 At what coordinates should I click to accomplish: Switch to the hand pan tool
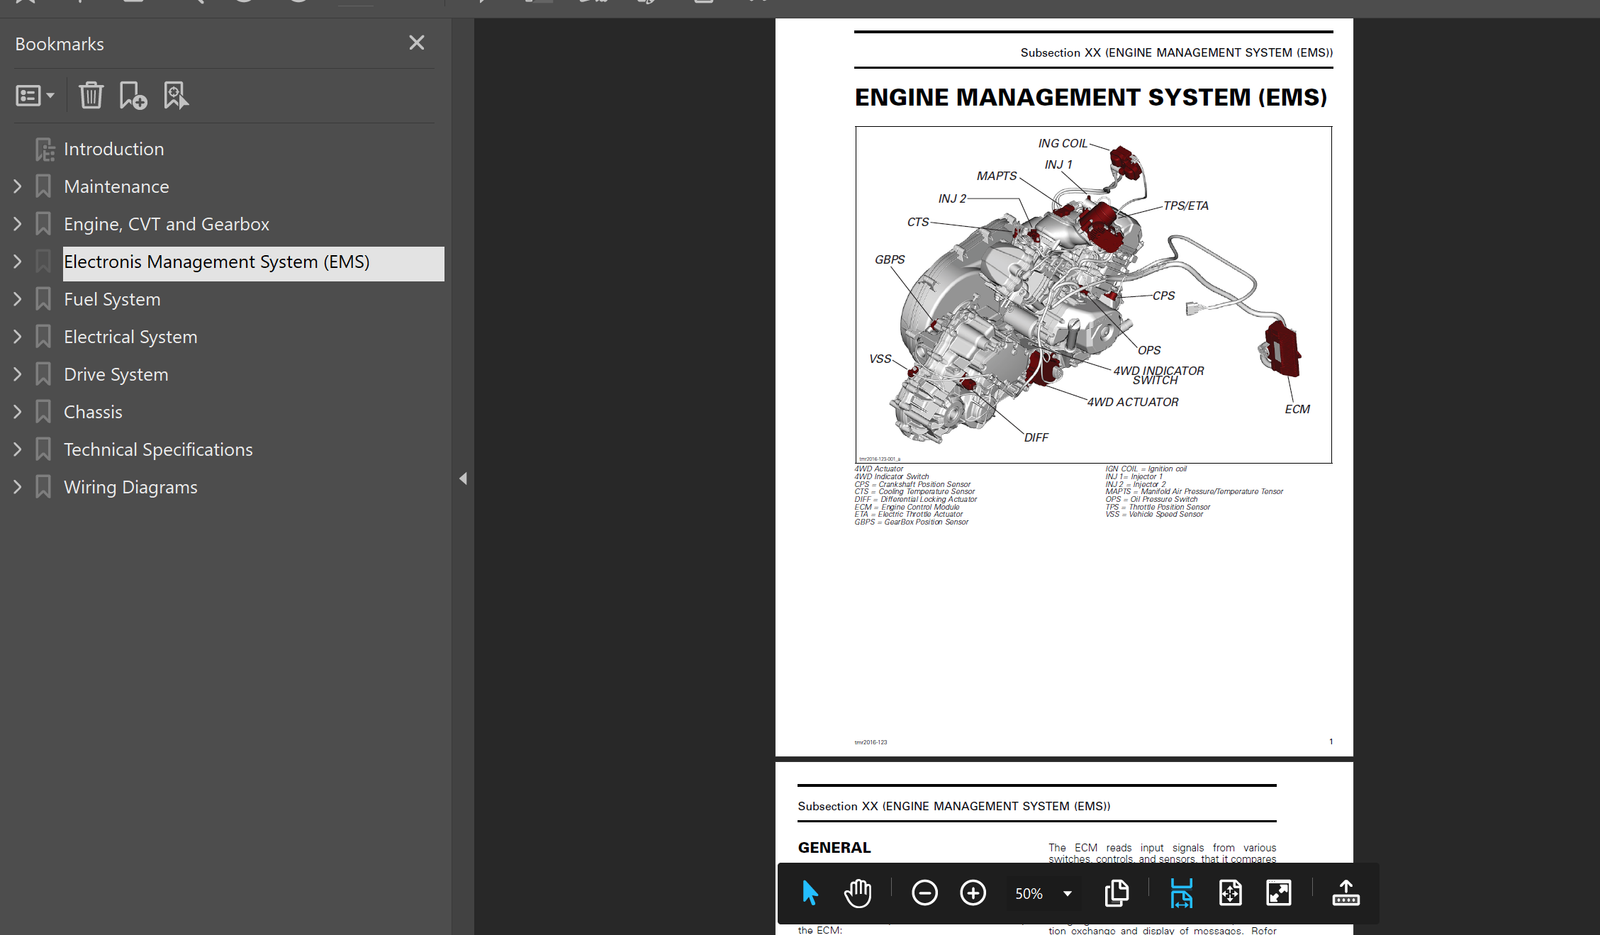pos(858,893)
